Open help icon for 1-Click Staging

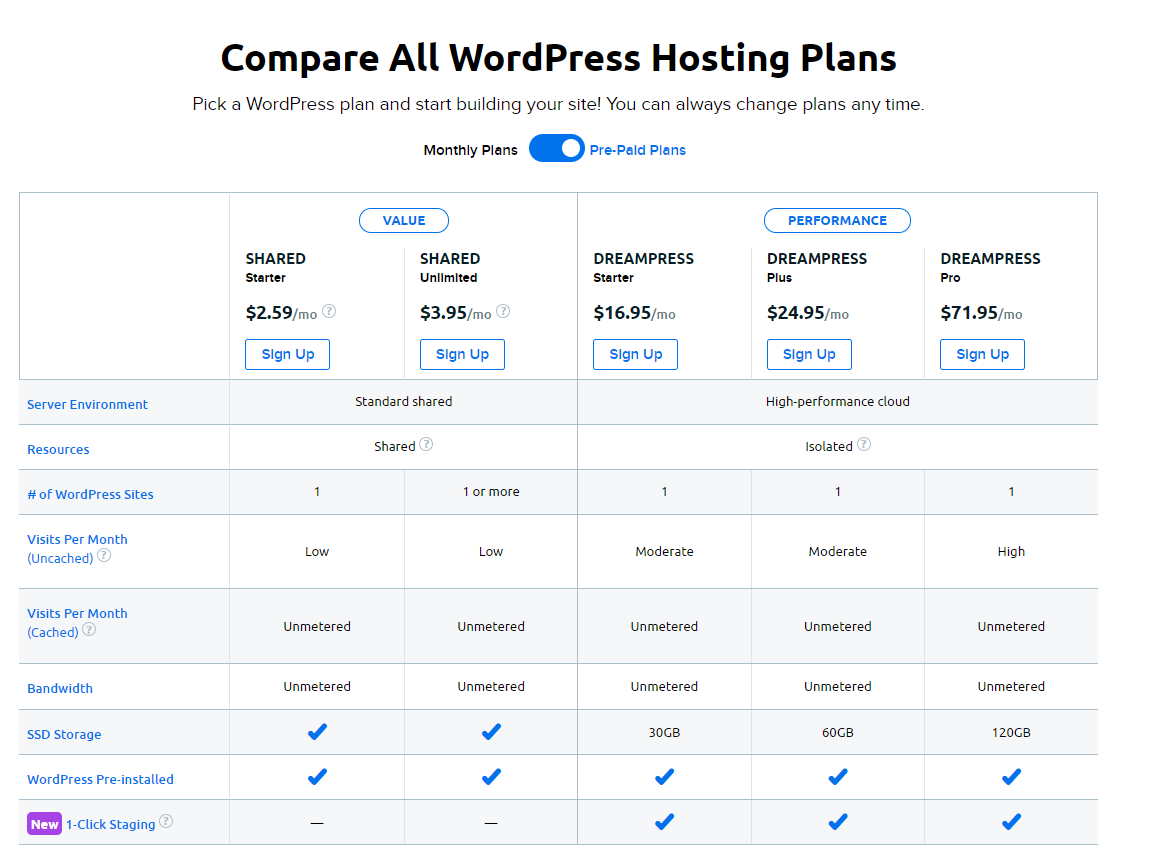pos(166,821)
